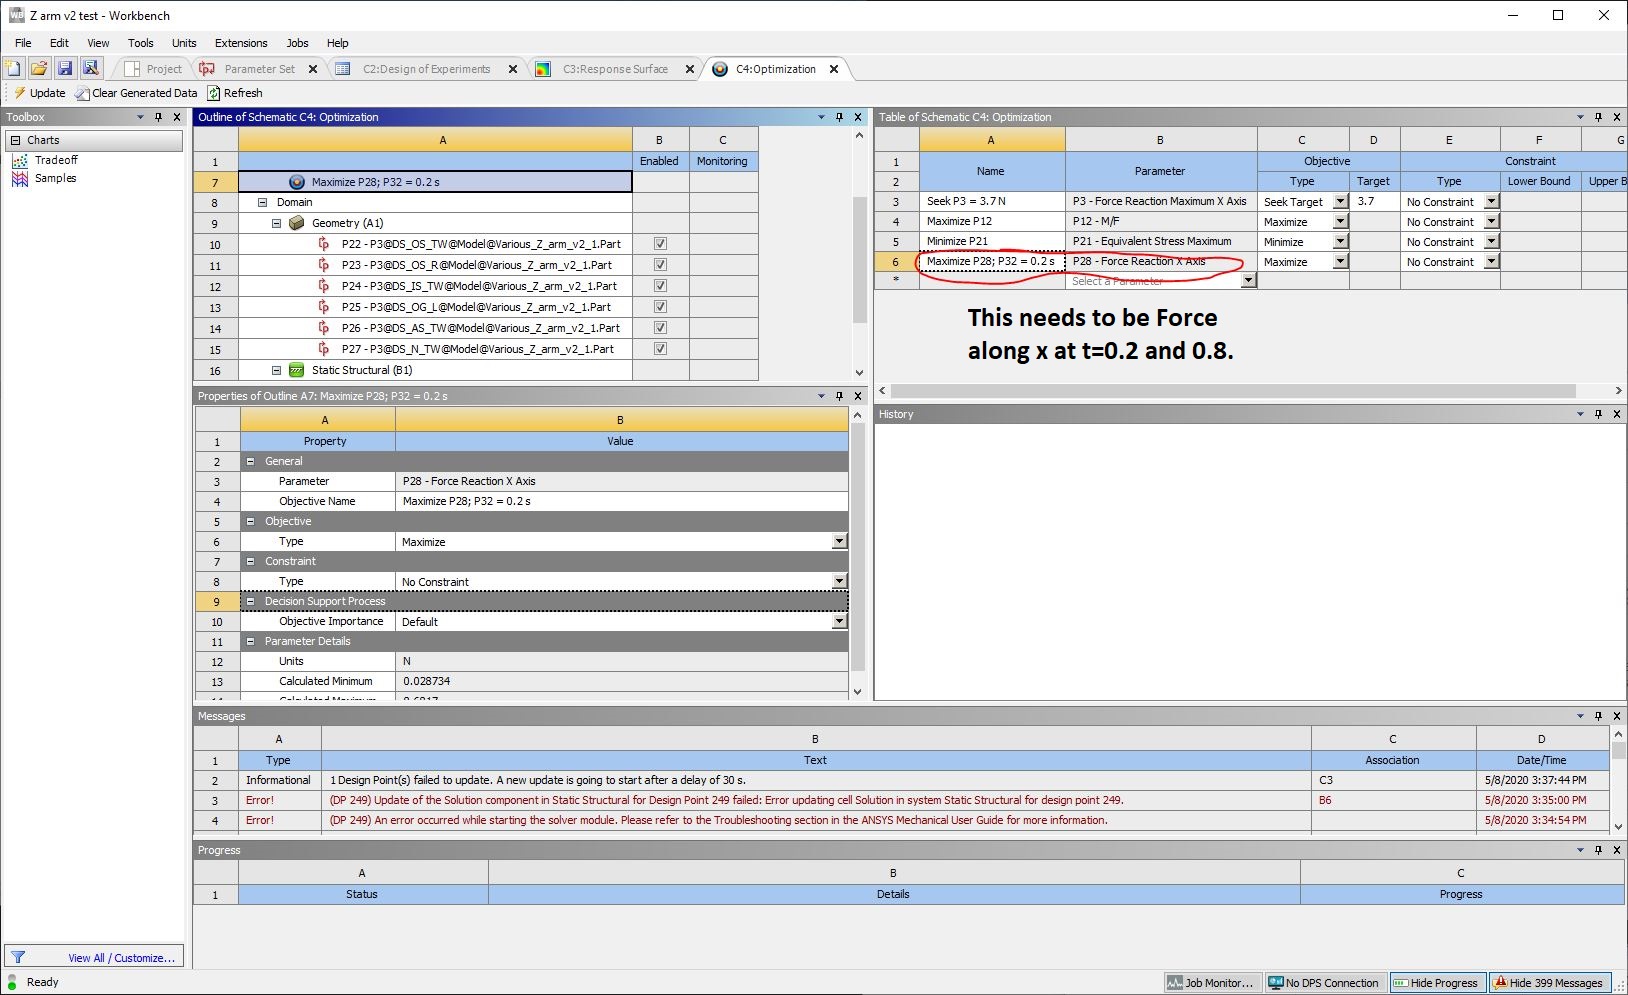Uncheck the P26 Enabled checkbox
Screen dimensions: 1628x995
660,328
